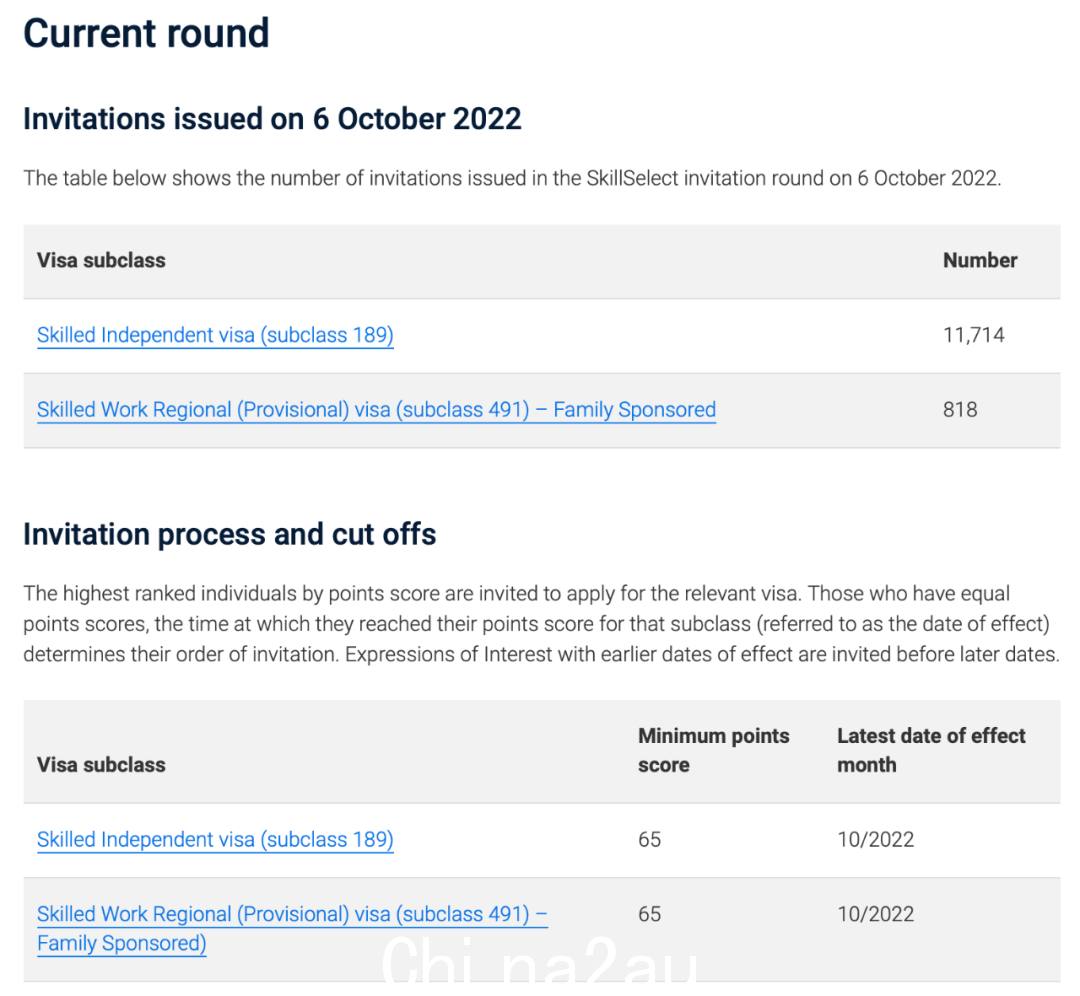Click the paragraph beginning "The table below shows"

tap(512, 178)
